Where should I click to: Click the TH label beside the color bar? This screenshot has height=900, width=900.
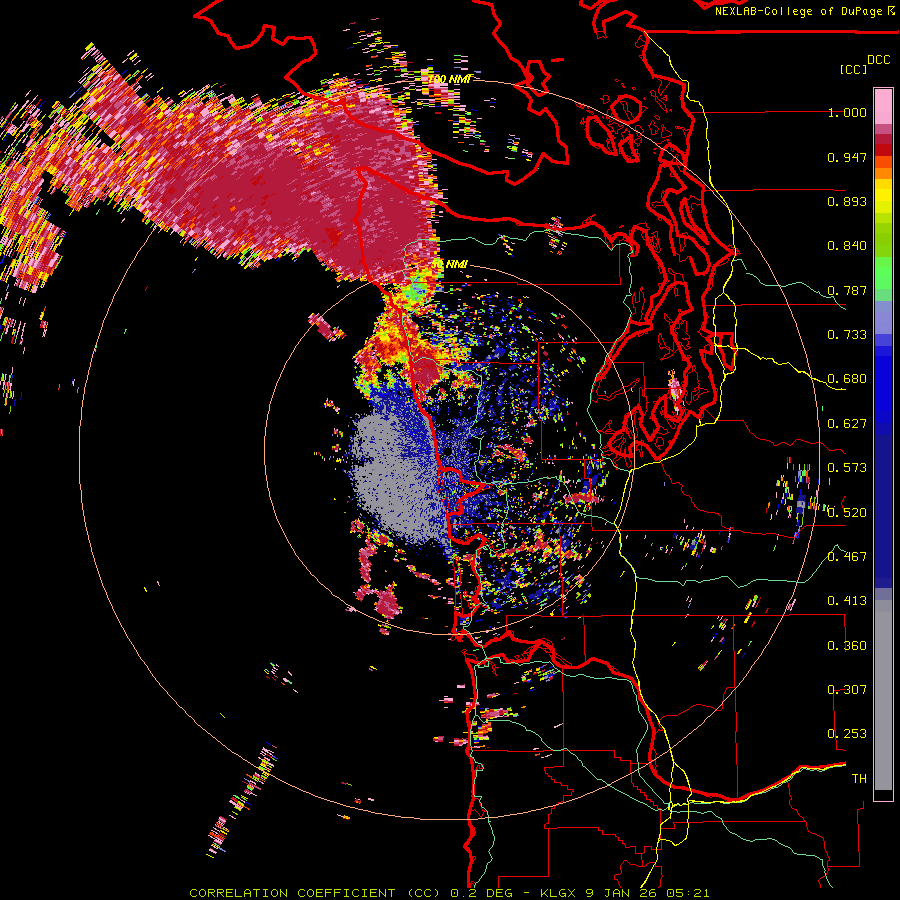(x=859, y=779)
